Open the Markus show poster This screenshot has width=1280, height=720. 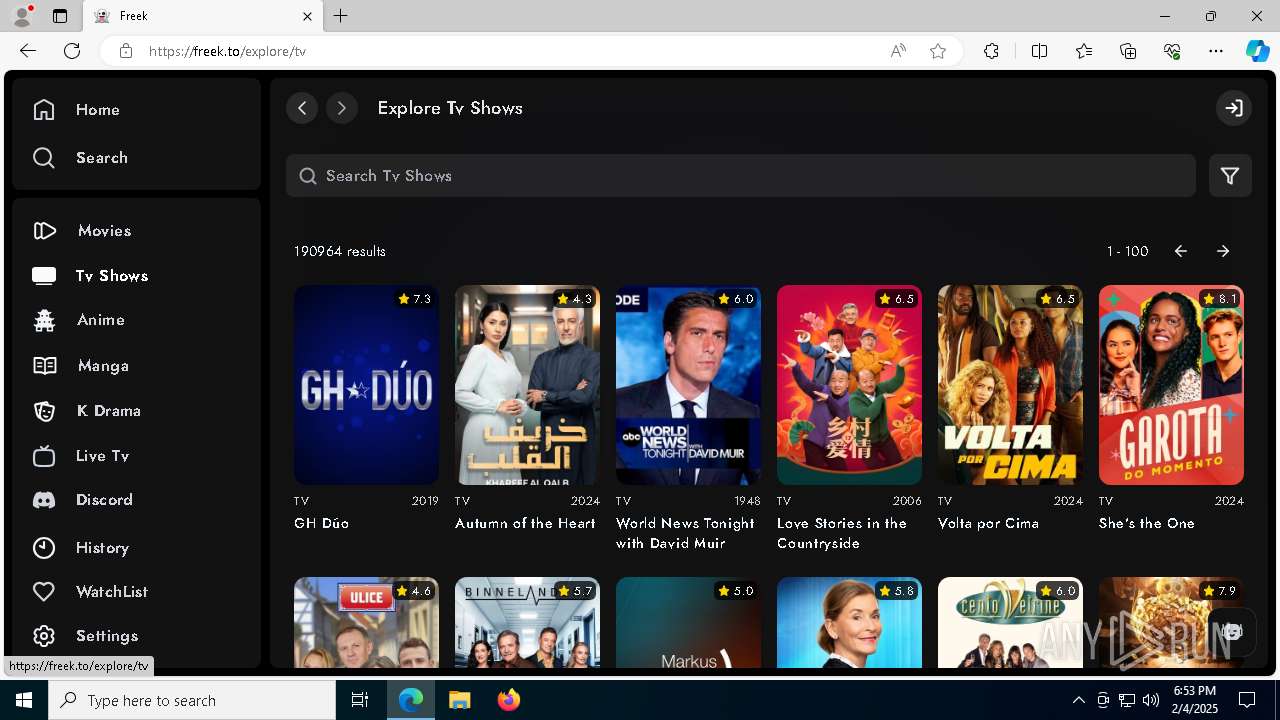(x=688, y=622)
